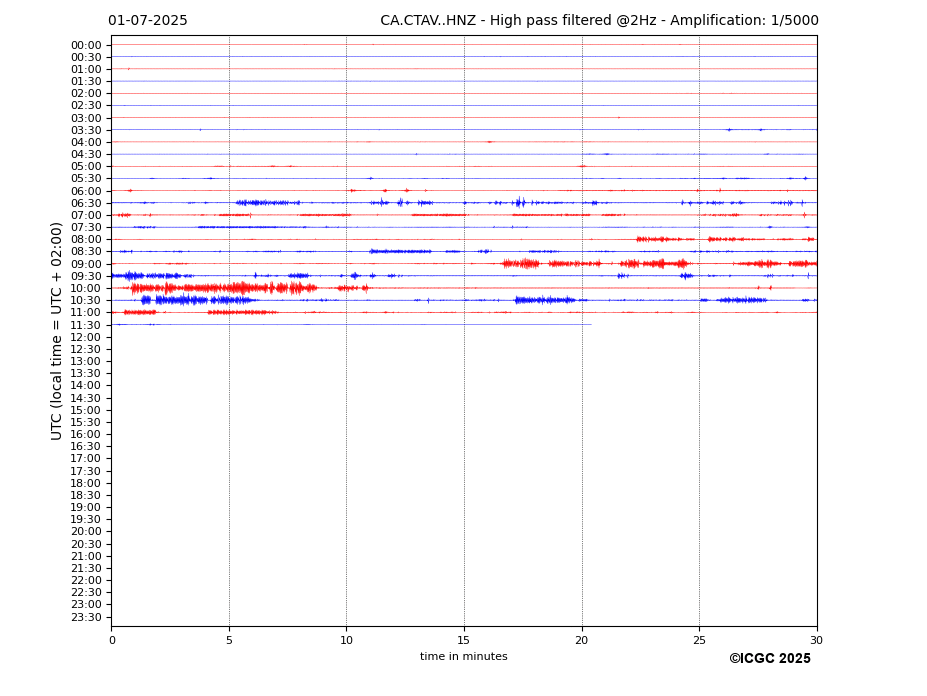Image resolution: width=927 pixels, height=696 pixels.
Task: Click the large red burst on 10:00 trace
Action: [x=225, y=288]
